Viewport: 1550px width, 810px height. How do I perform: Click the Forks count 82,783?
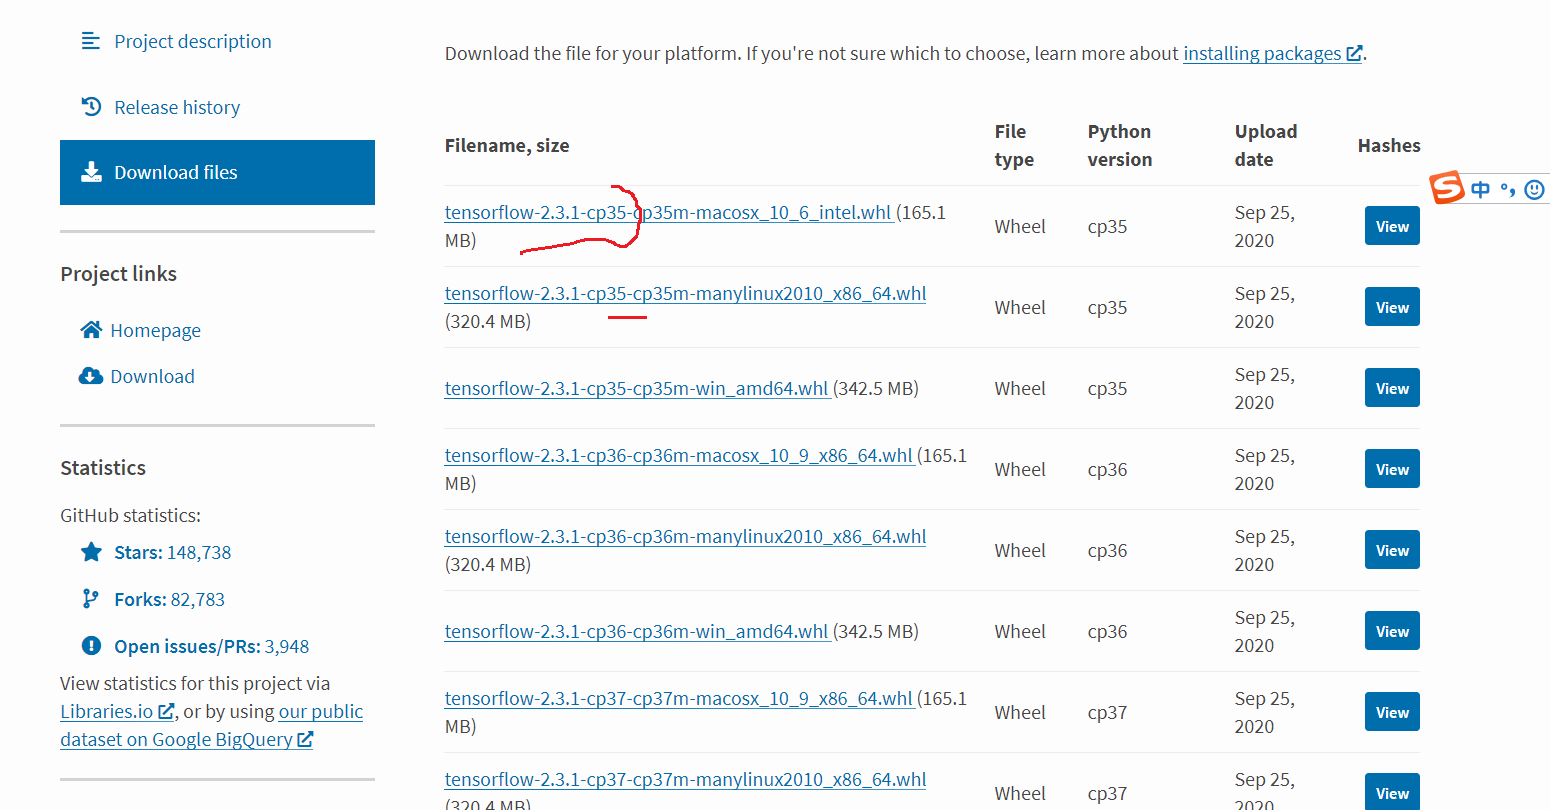pos(197,599)
